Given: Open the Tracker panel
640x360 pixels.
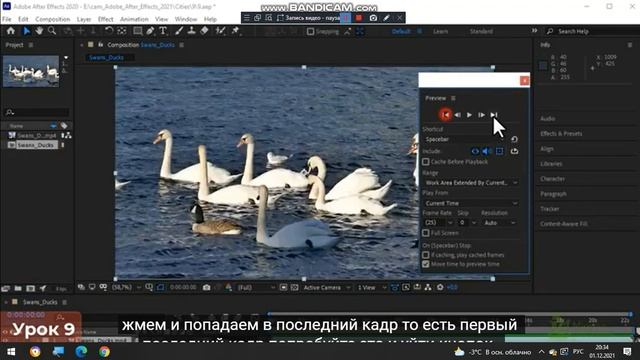Looking at the screenshot, I should (x=550, y=209).
